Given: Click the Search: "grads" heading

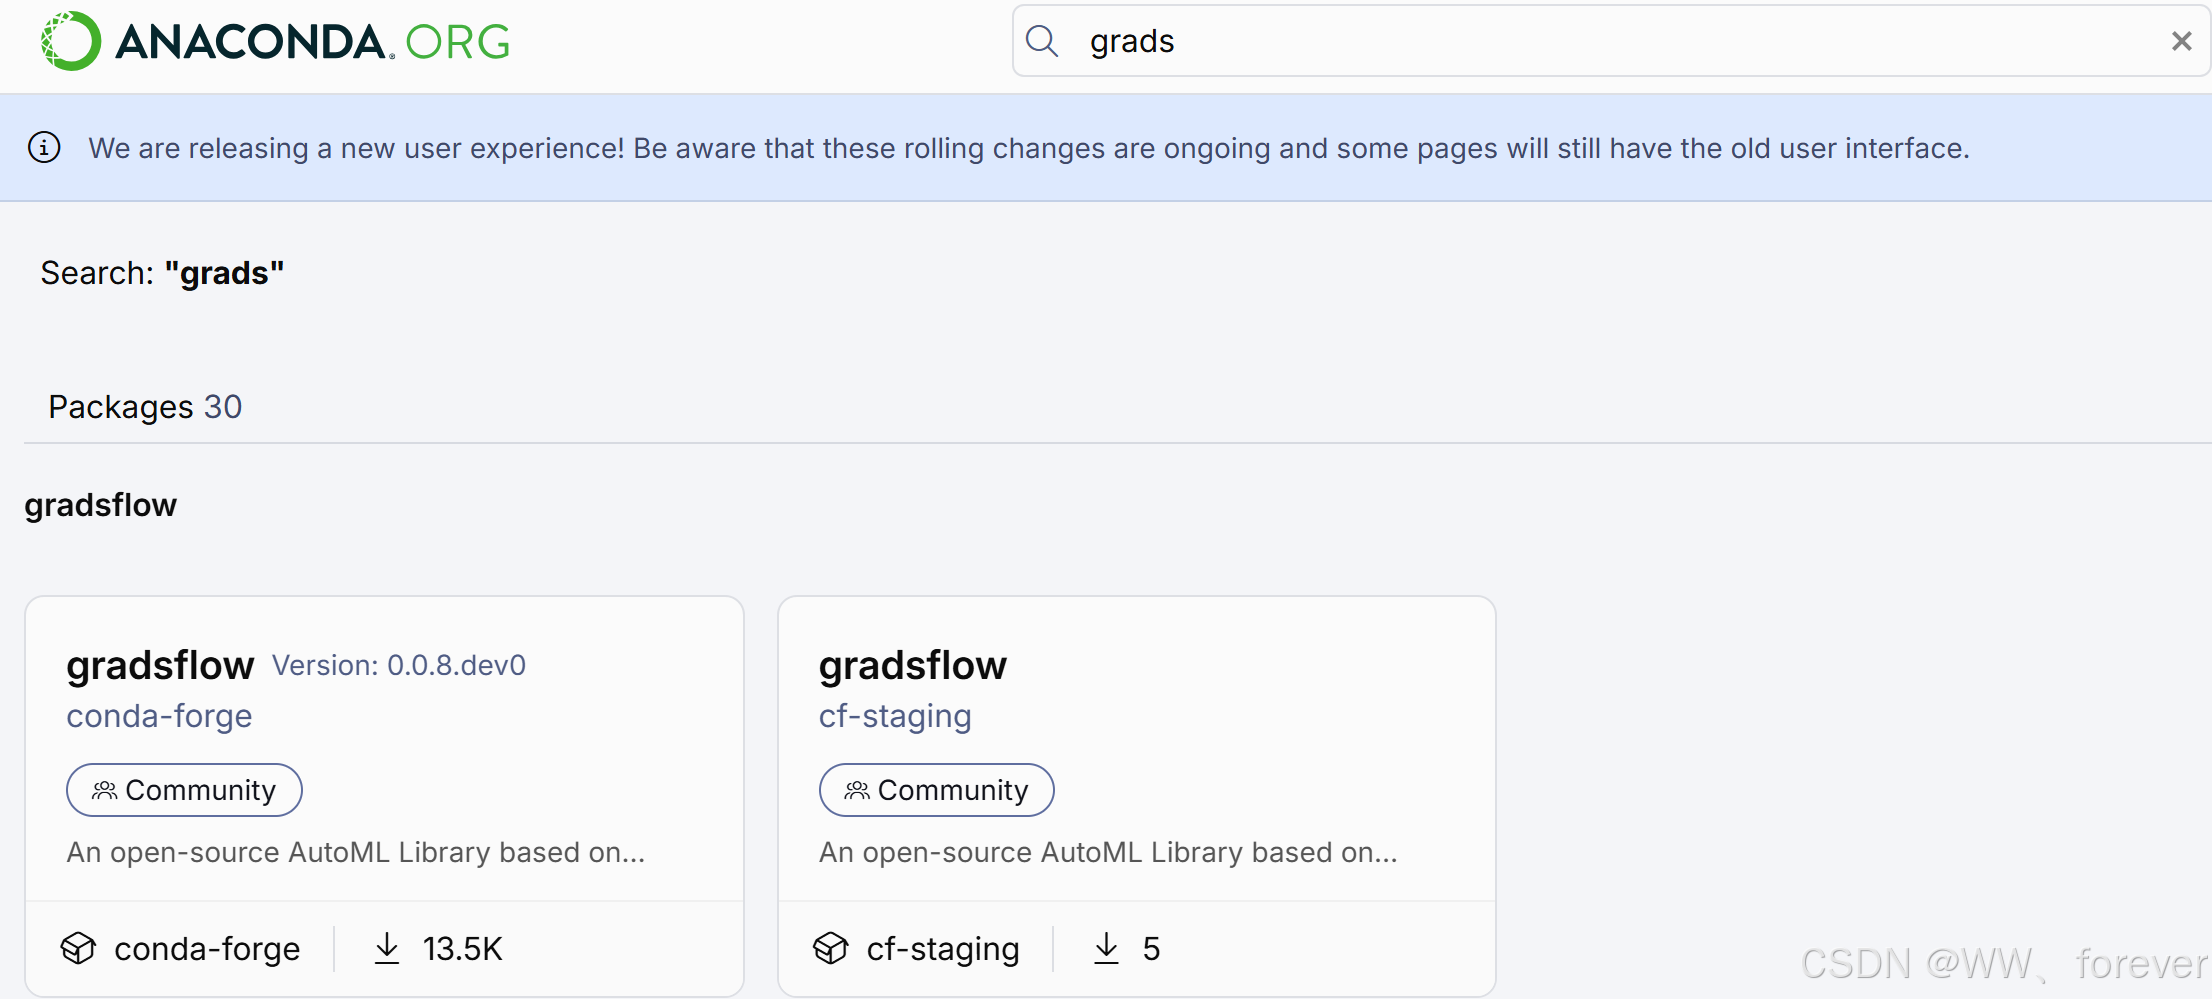Looking at the screenshot, I should coord(162,273).
